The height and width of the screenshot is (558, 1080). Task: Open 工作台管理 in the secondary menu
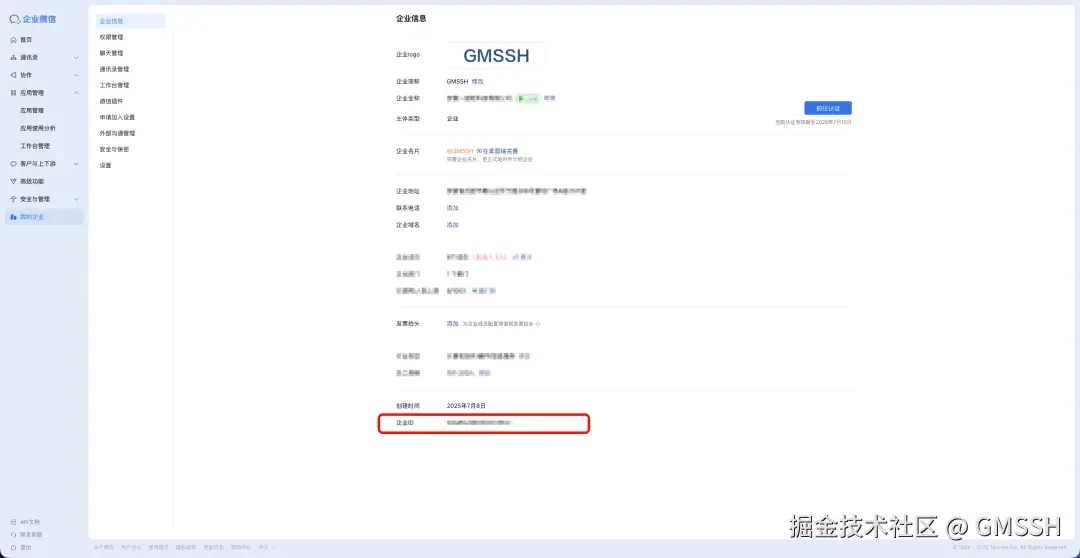tap(114, 85)
